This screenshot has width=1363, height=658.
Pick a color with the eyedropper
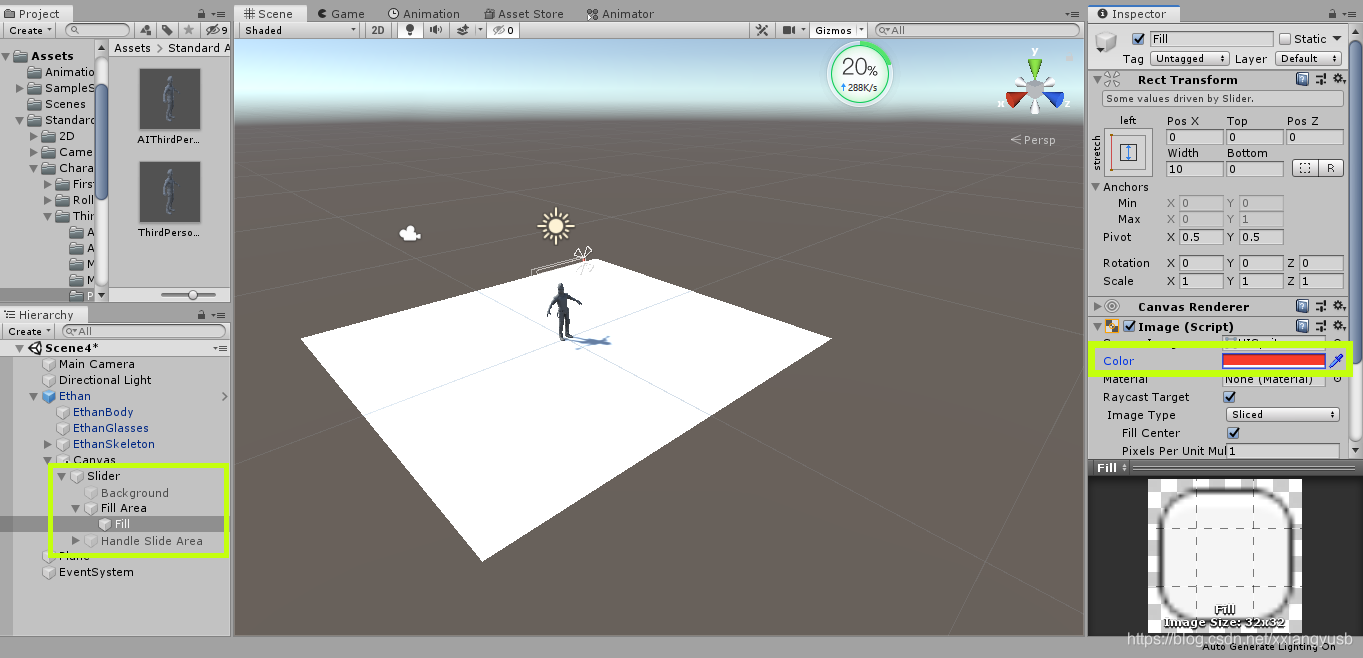click(1336, 361)
